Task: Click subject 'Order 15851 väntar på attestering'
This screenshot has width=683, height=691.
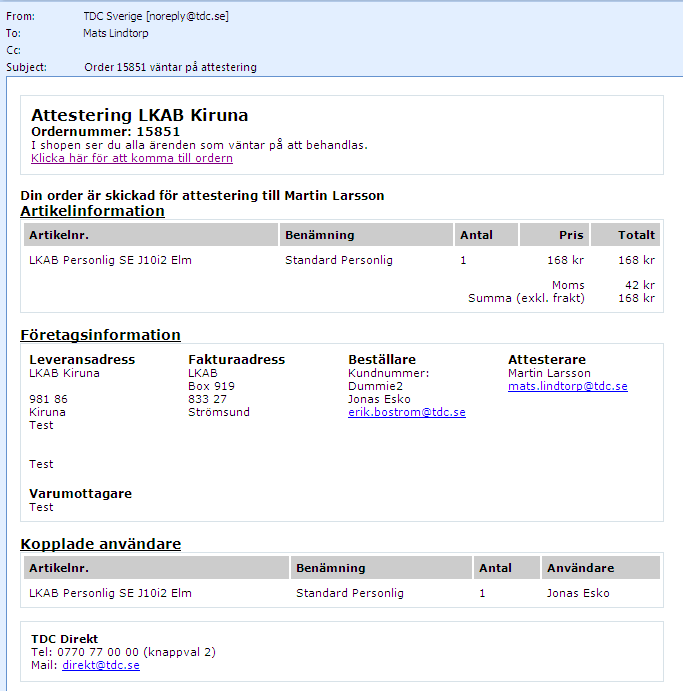Action: 170,67
